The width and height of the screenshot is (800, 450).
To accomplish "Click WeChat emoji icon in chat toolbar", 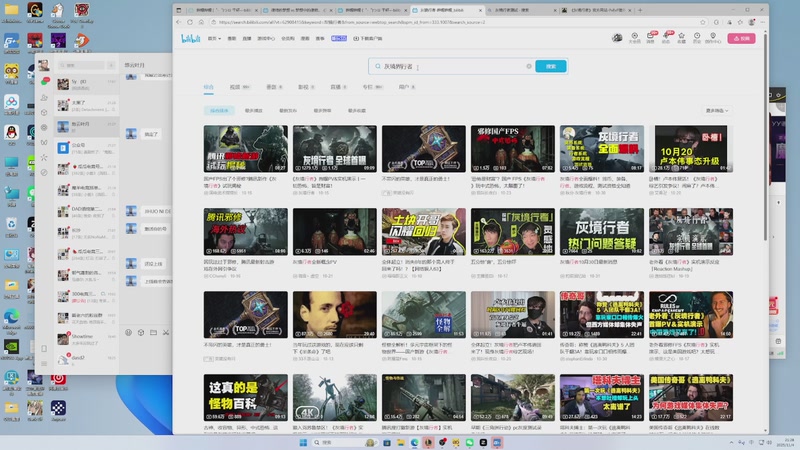I will [129, 332].
